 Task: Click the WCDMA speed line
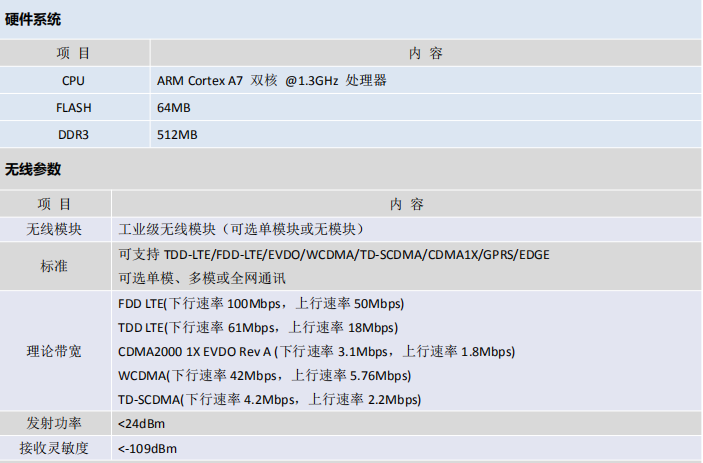[x=264, y=376]
